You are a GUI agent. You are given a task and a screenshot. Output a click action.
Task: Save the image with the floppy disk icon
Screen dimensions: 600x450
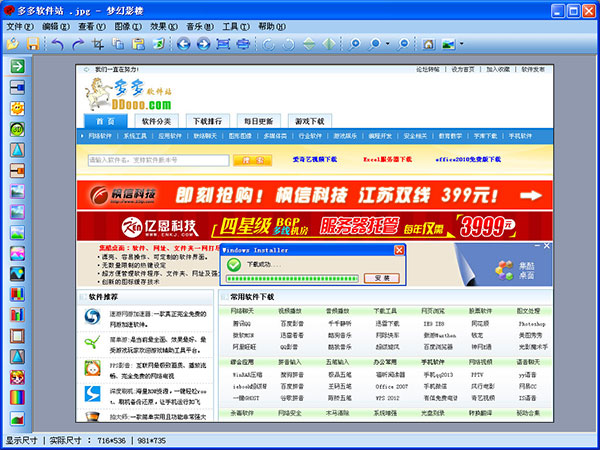[33, 44]
